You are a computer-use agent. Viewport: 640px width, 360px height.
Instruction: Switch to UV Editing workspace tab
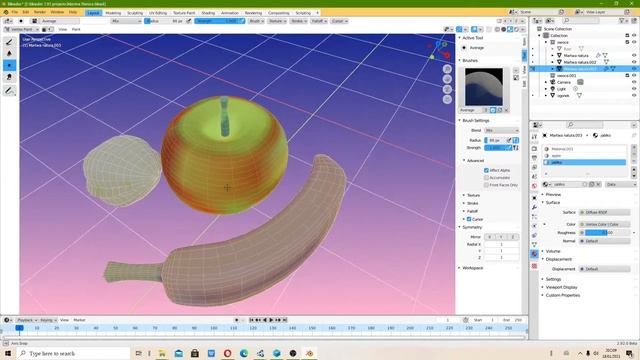[x=158, y=13]
